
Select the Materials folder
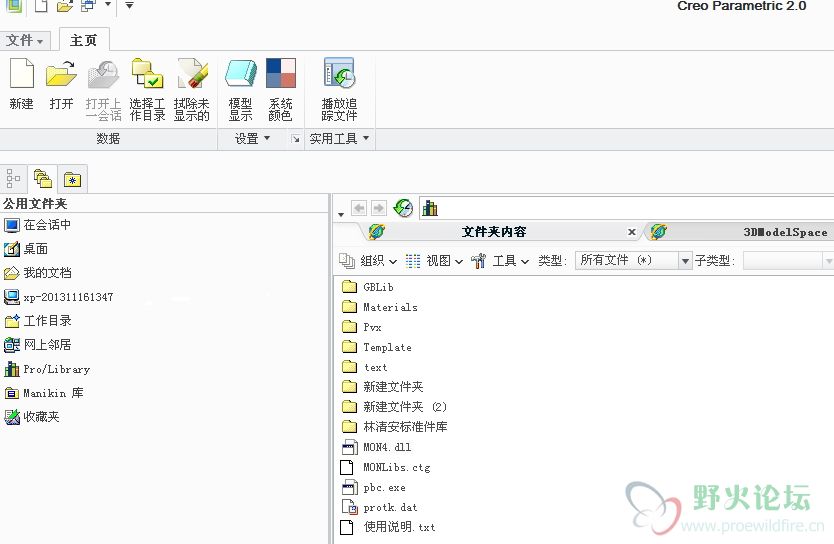(379, 307)
